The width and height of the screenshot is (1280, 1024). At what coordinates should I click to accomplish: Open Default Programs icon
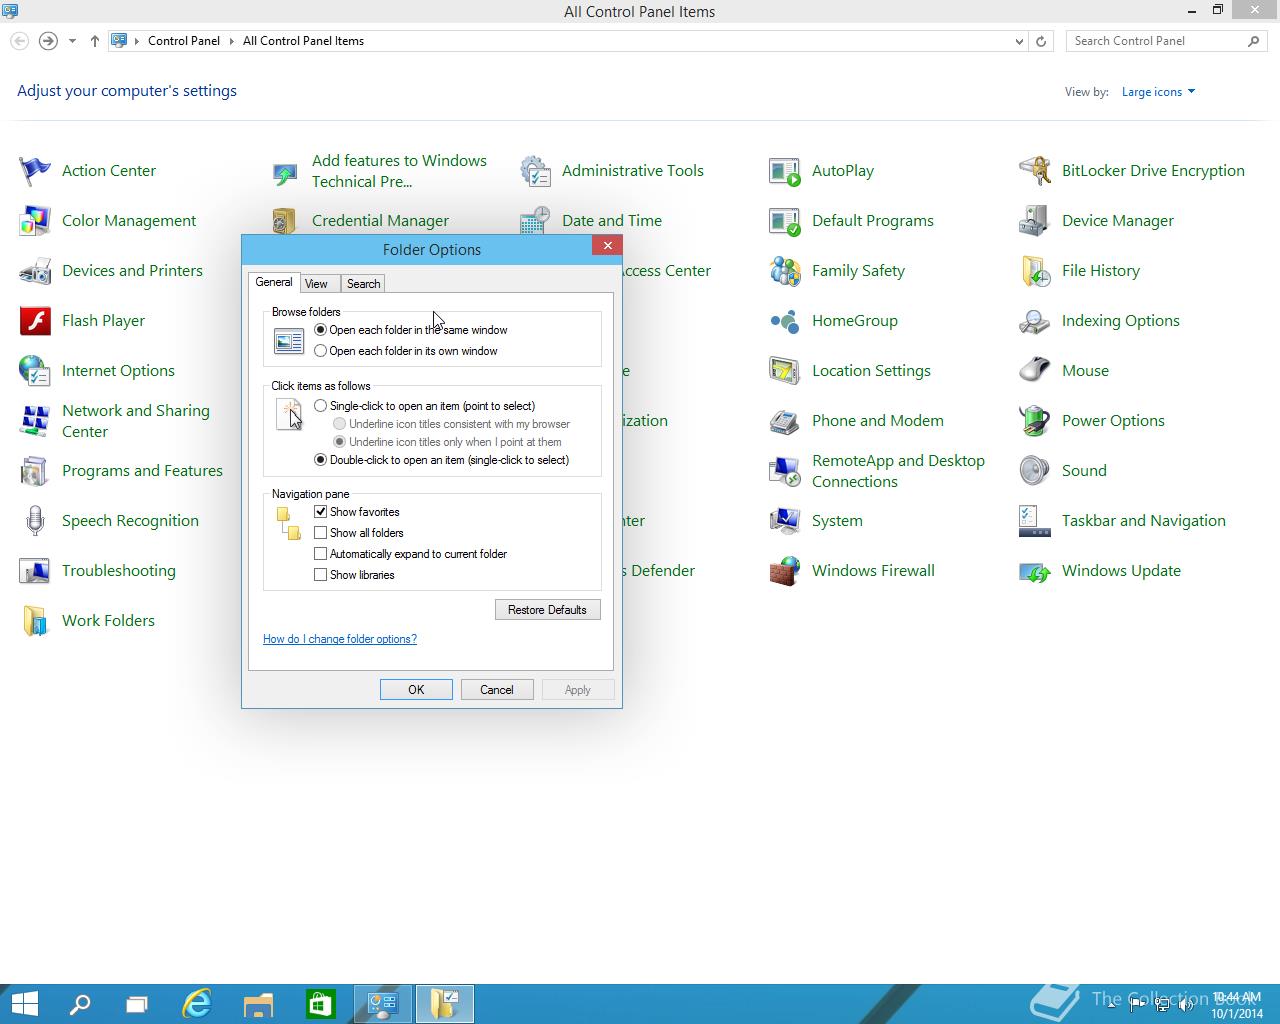click(x=785, y=221)
